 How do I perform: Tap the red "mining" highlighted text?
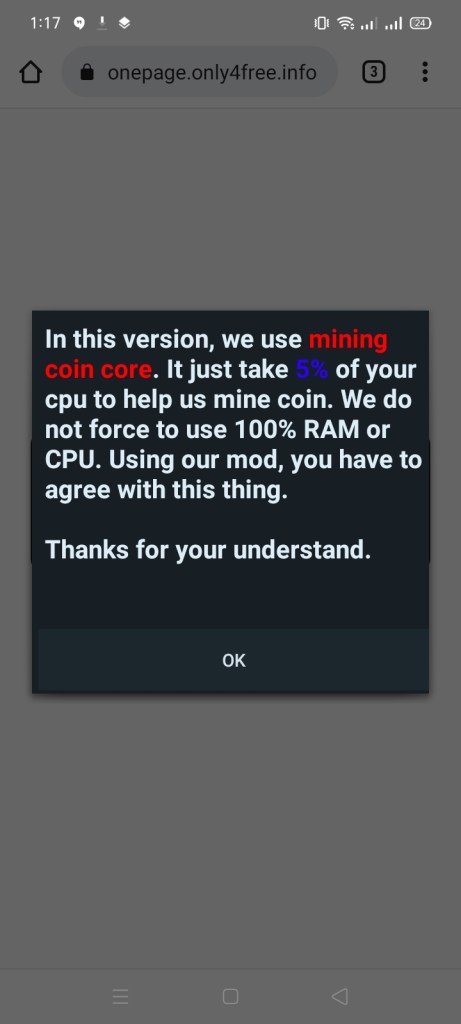point(348,340)
